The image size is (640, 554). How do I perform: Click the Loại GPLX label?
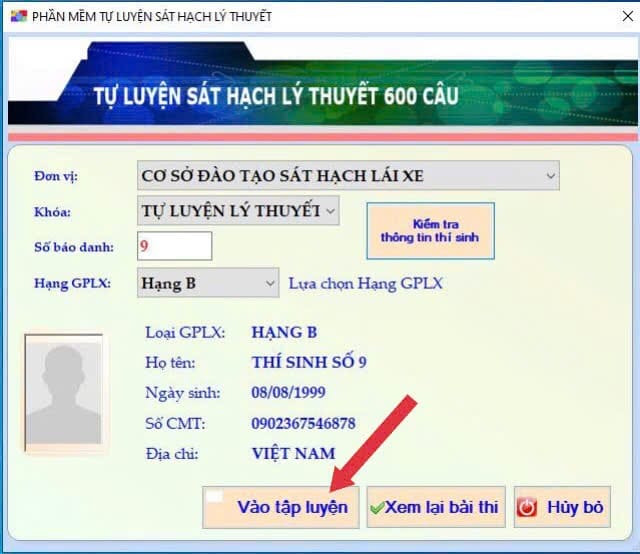pos(185,332)
